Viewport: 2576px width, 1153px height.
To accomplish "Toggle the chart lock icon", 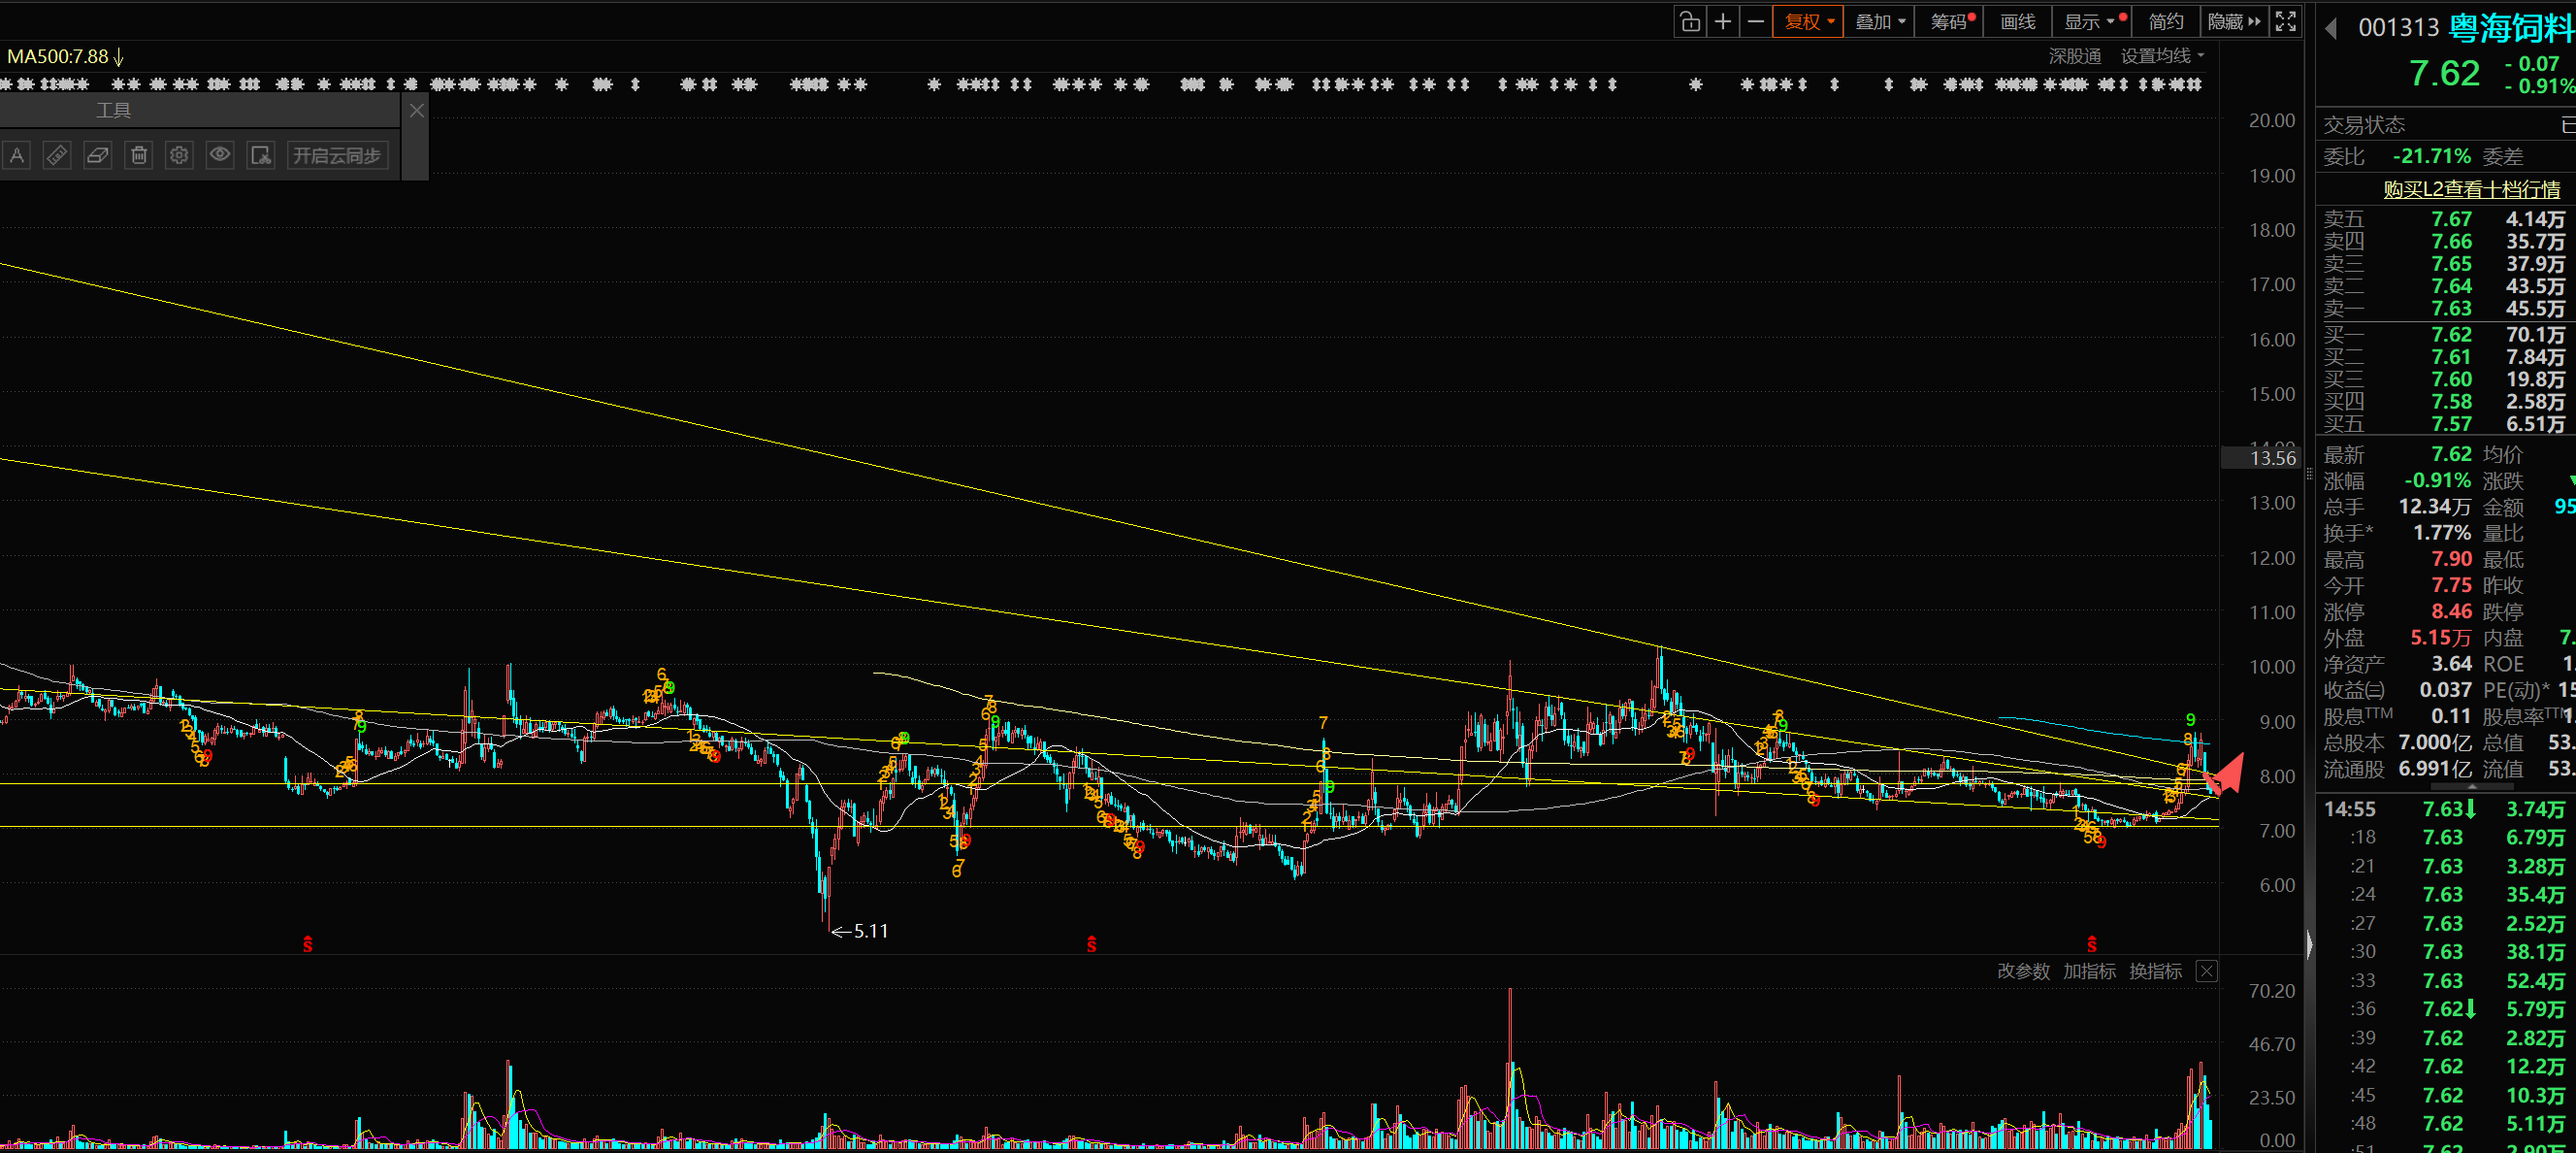I will pos(1690,22).
